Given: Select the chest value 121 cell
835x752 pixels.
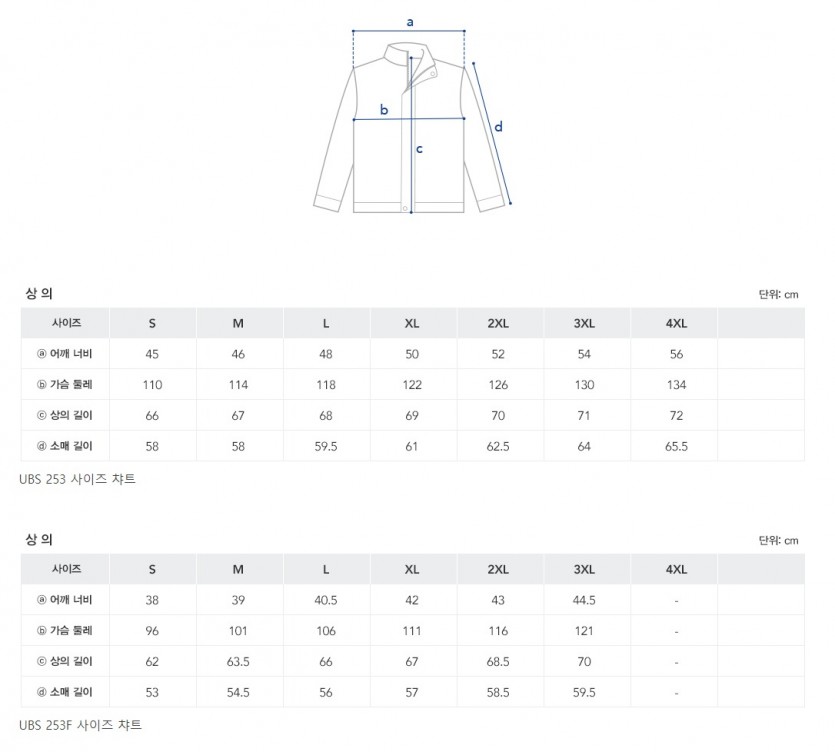Looking at the screenshot, I should [x=585, y=631].
